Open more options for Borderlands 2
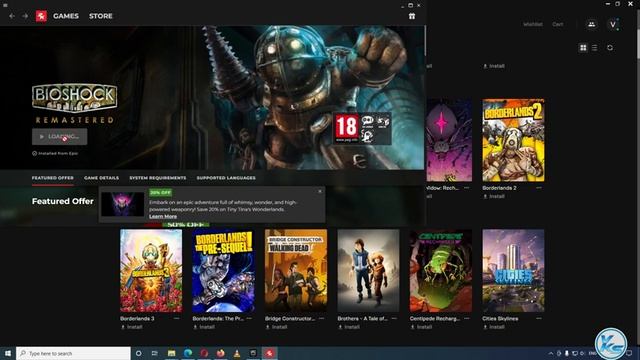 pos(539,188)
